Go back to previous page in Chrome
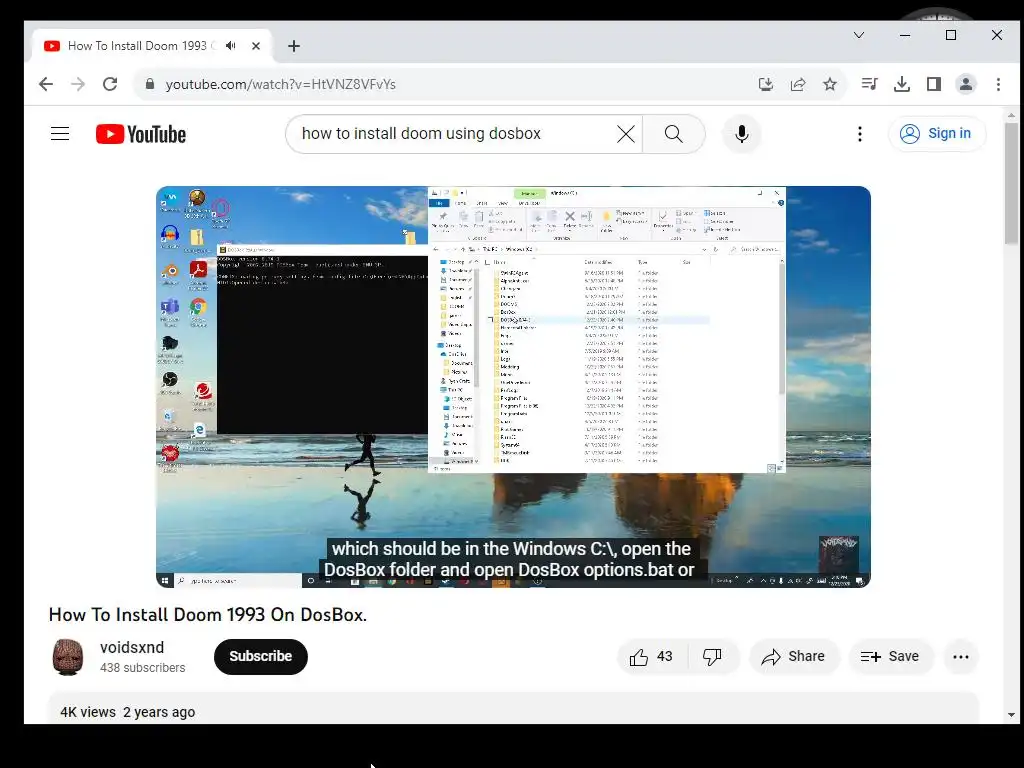The image size is (1024, 768). (x=46, y=84)
